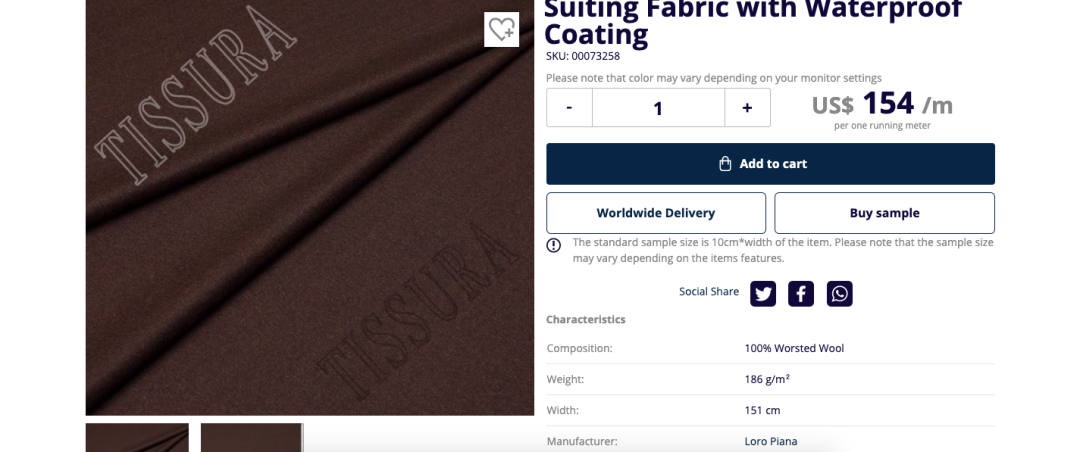
Task: Click the standard sample size note text
Action: tap(782, 250)
